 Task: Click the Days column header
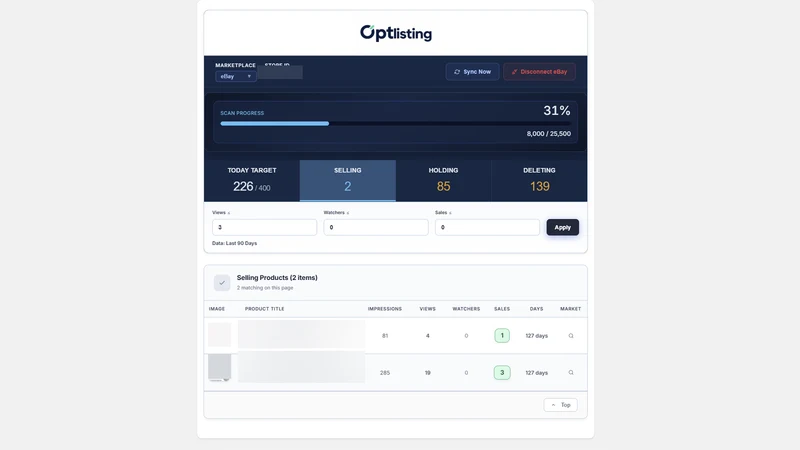pyautogui.click(x=536, y=309)
